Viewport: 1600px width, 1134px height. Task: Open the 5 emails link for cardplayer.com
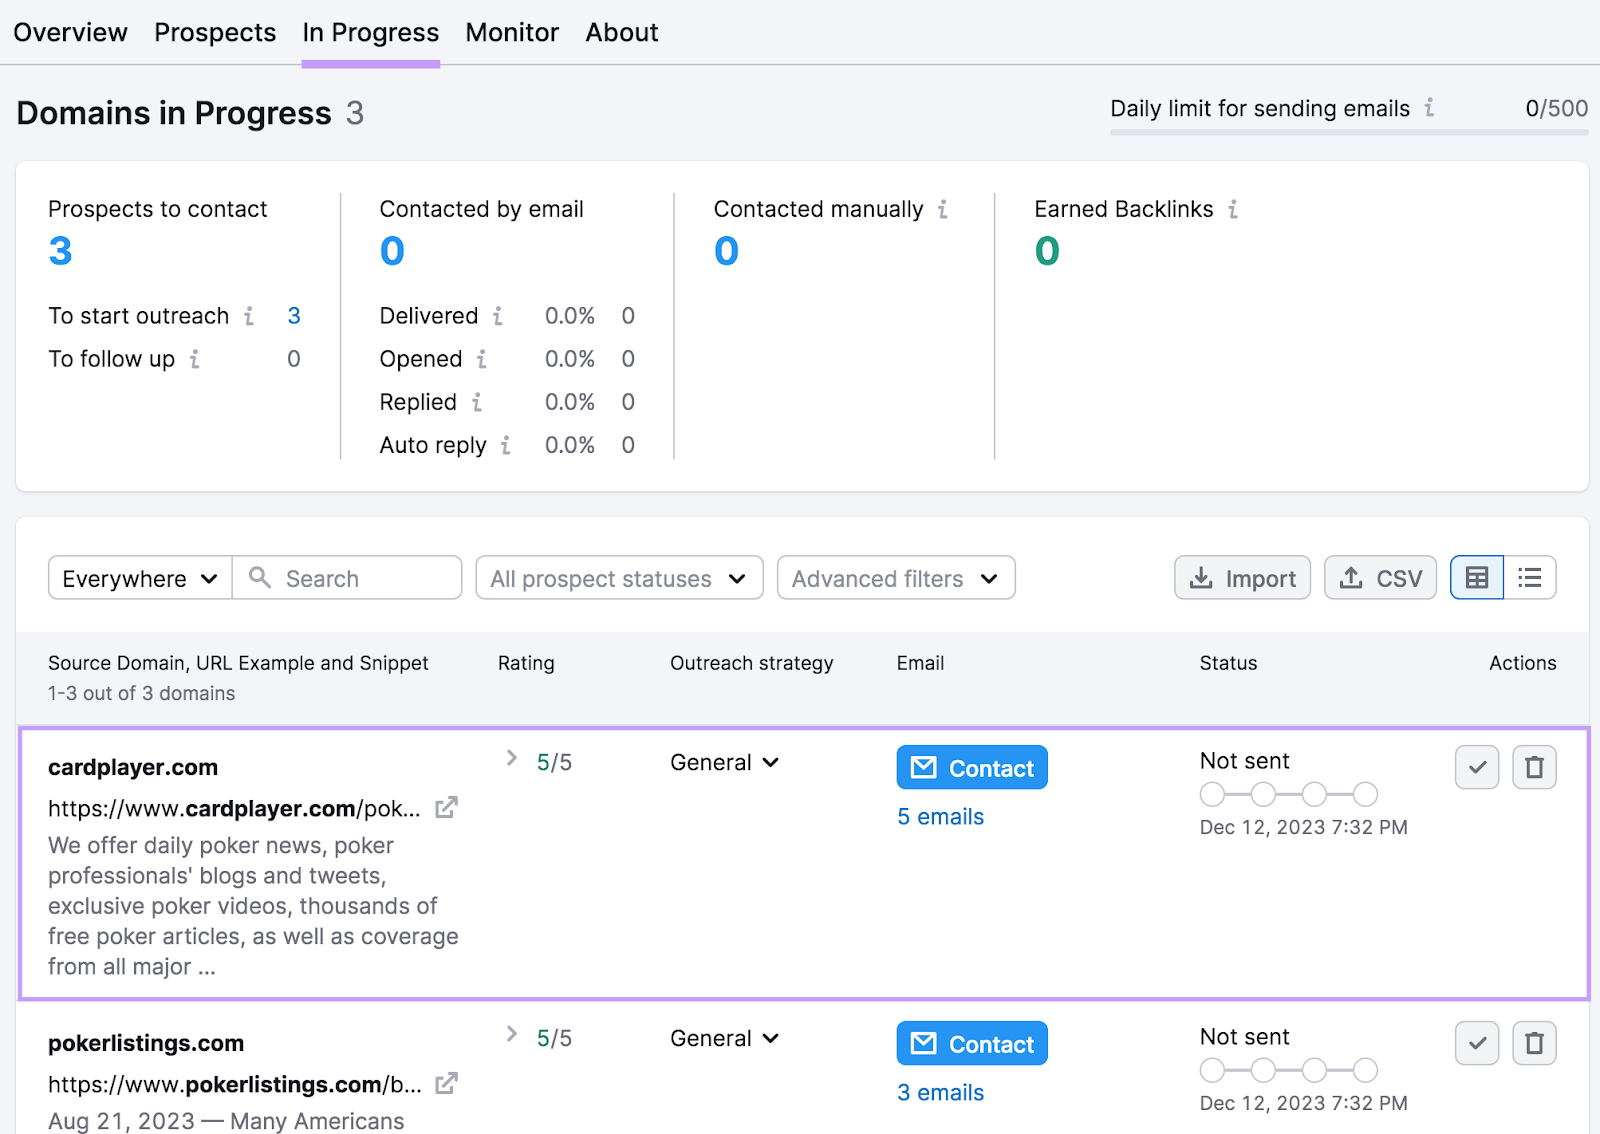pyautogui.click(x=939, y=816)
